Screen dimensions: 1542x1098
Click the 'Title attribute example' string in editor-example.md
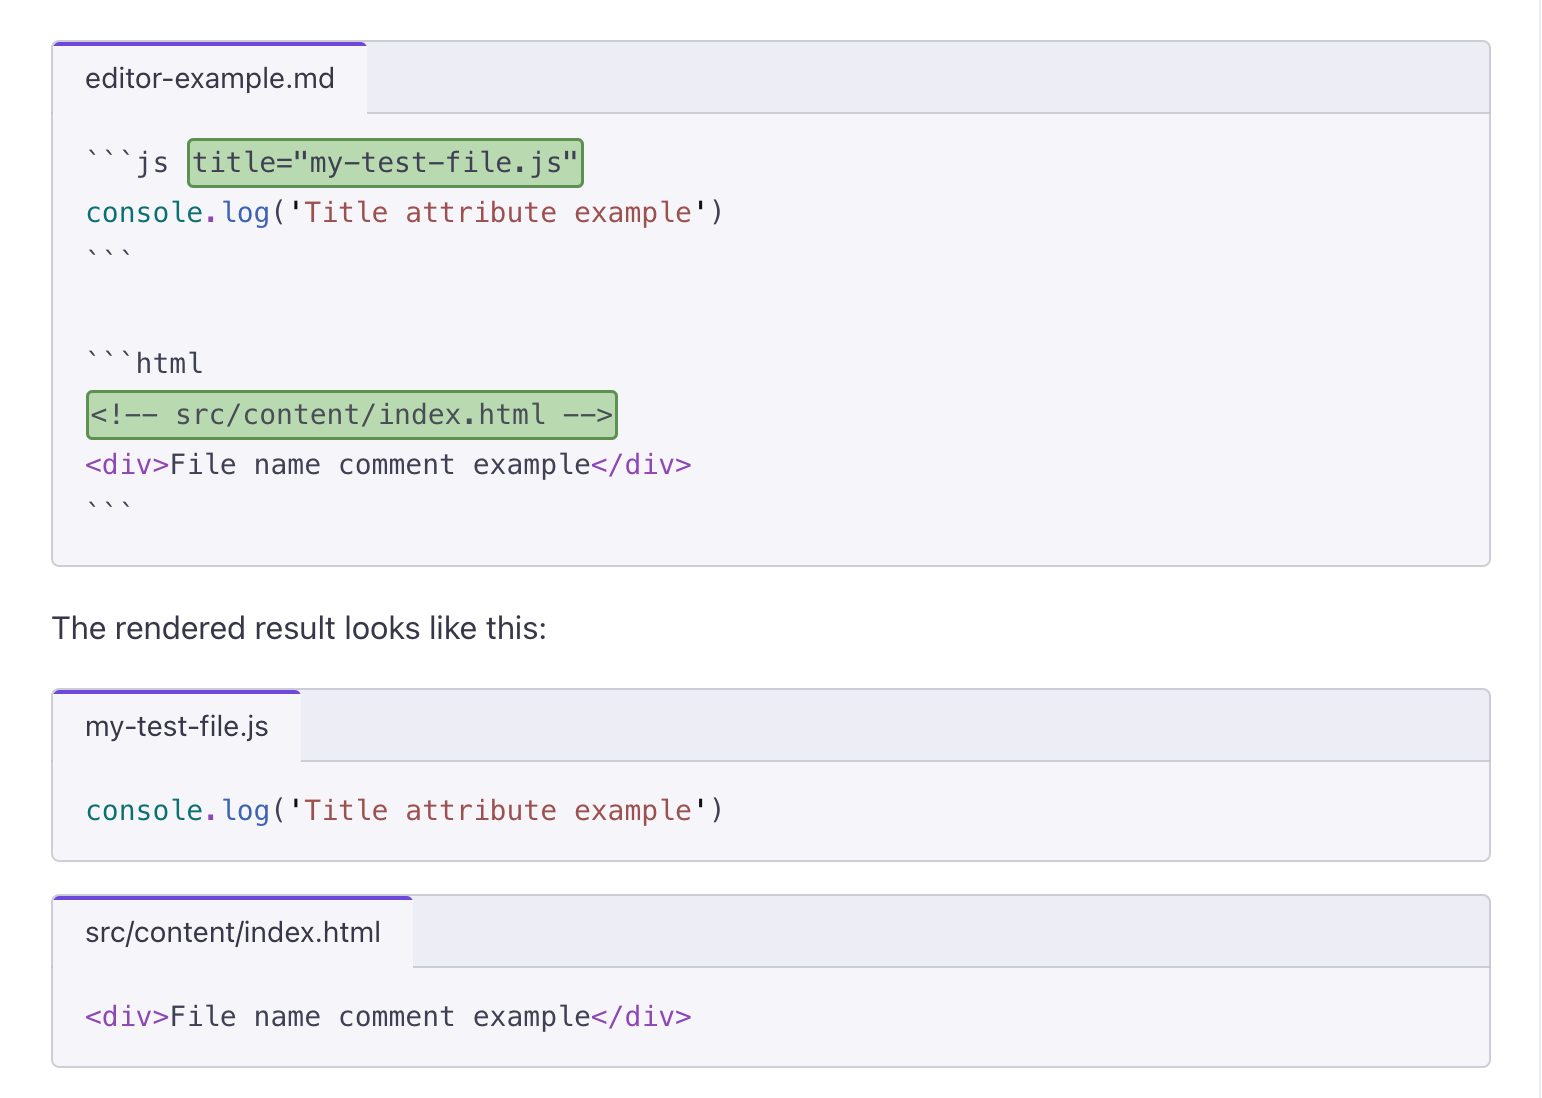coord(498,213)
